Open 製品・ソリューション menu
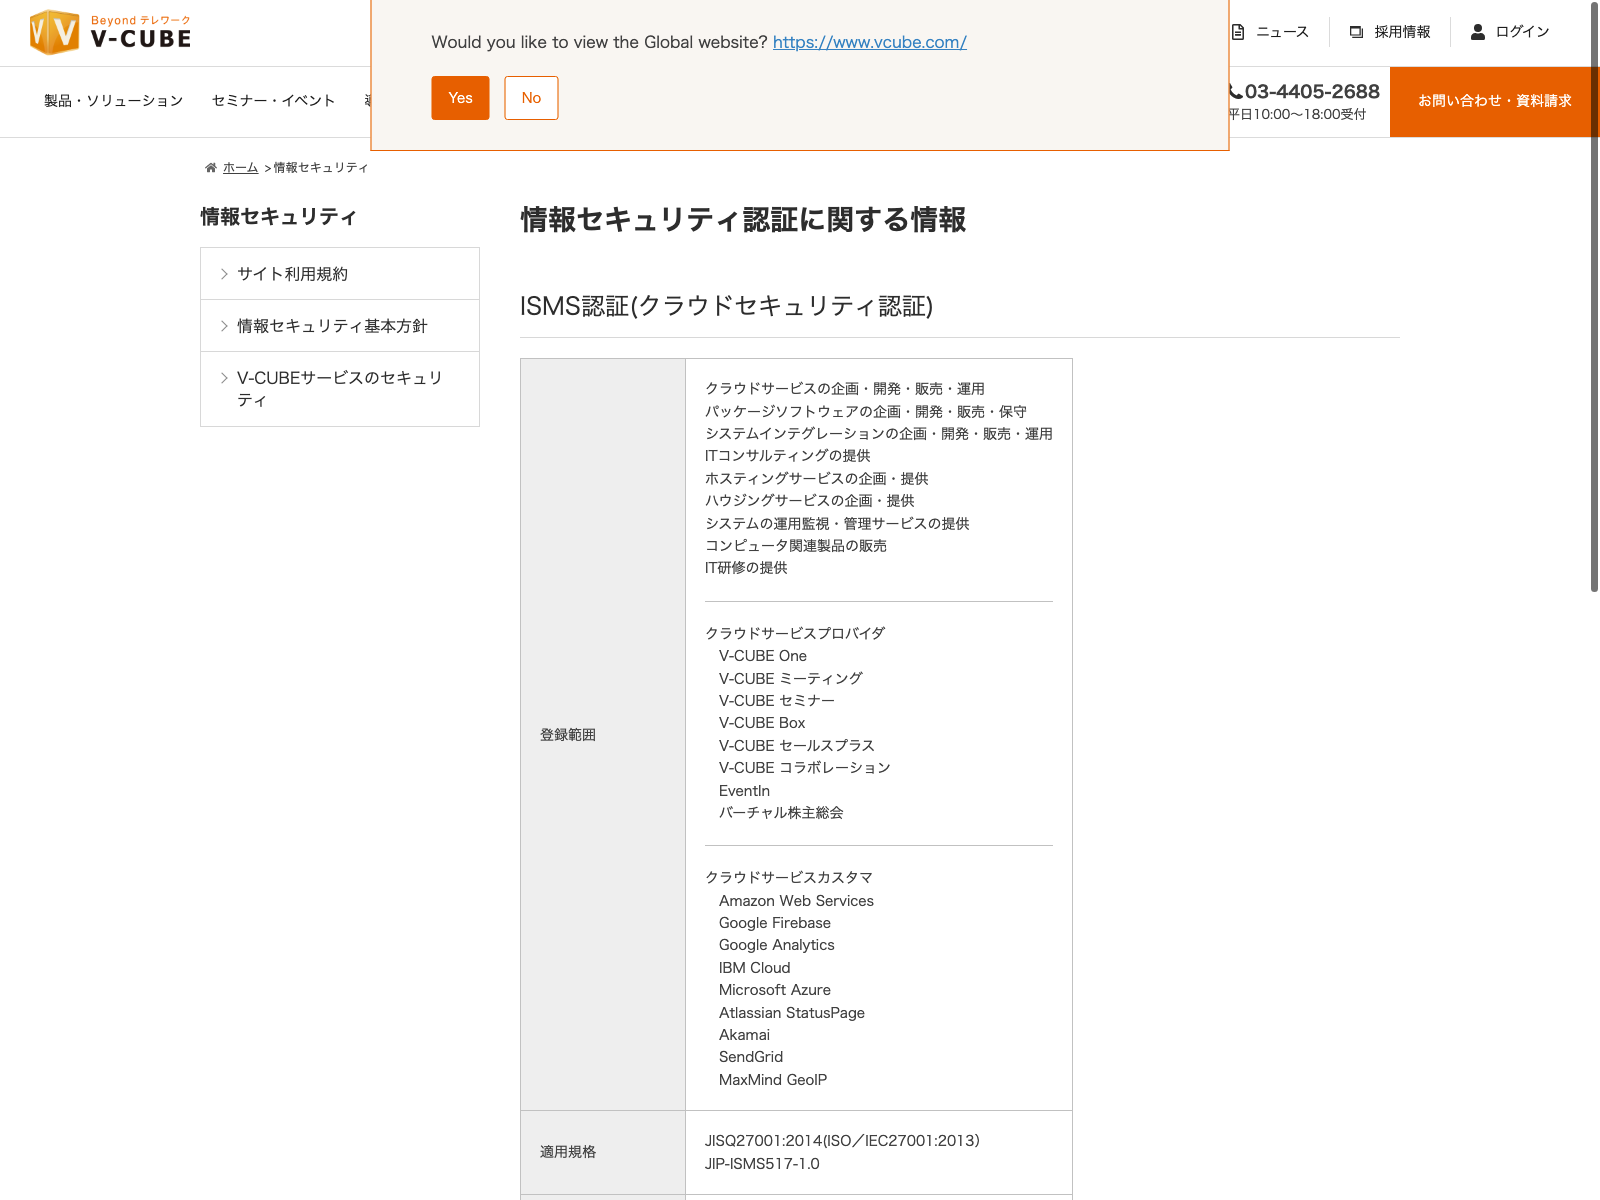Screen dimensions: 1600x1200 click(113, 101)
